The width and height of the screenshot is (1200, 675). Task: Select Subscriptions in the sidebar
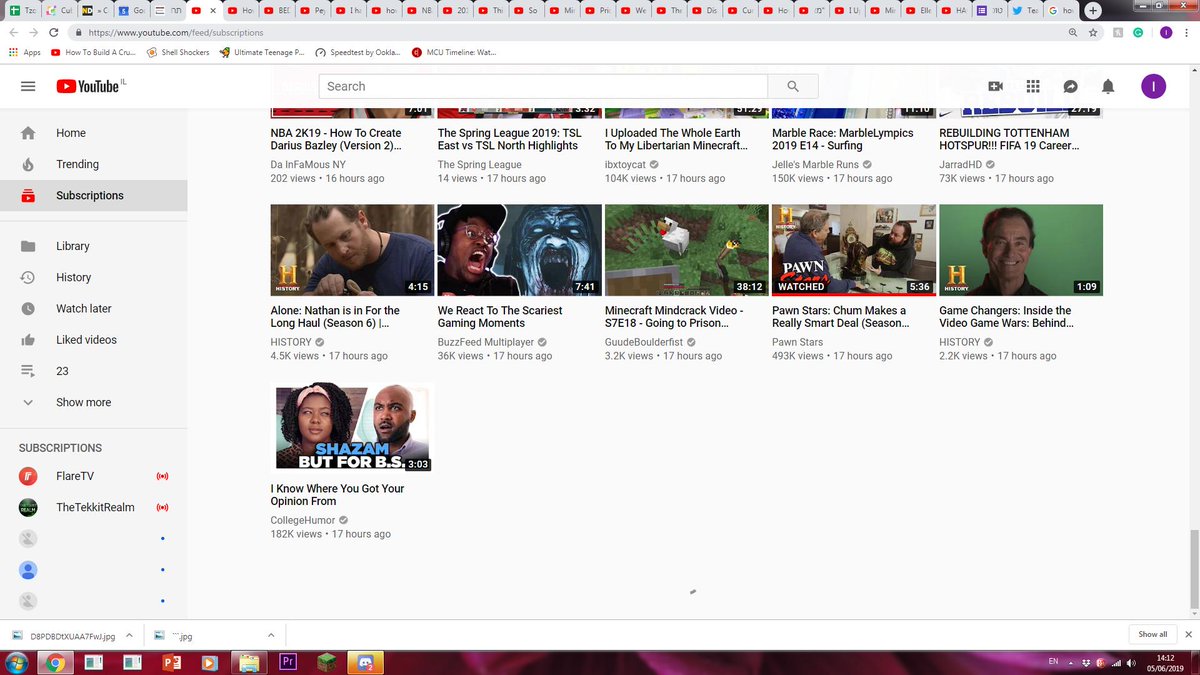[x=93, y=195]
